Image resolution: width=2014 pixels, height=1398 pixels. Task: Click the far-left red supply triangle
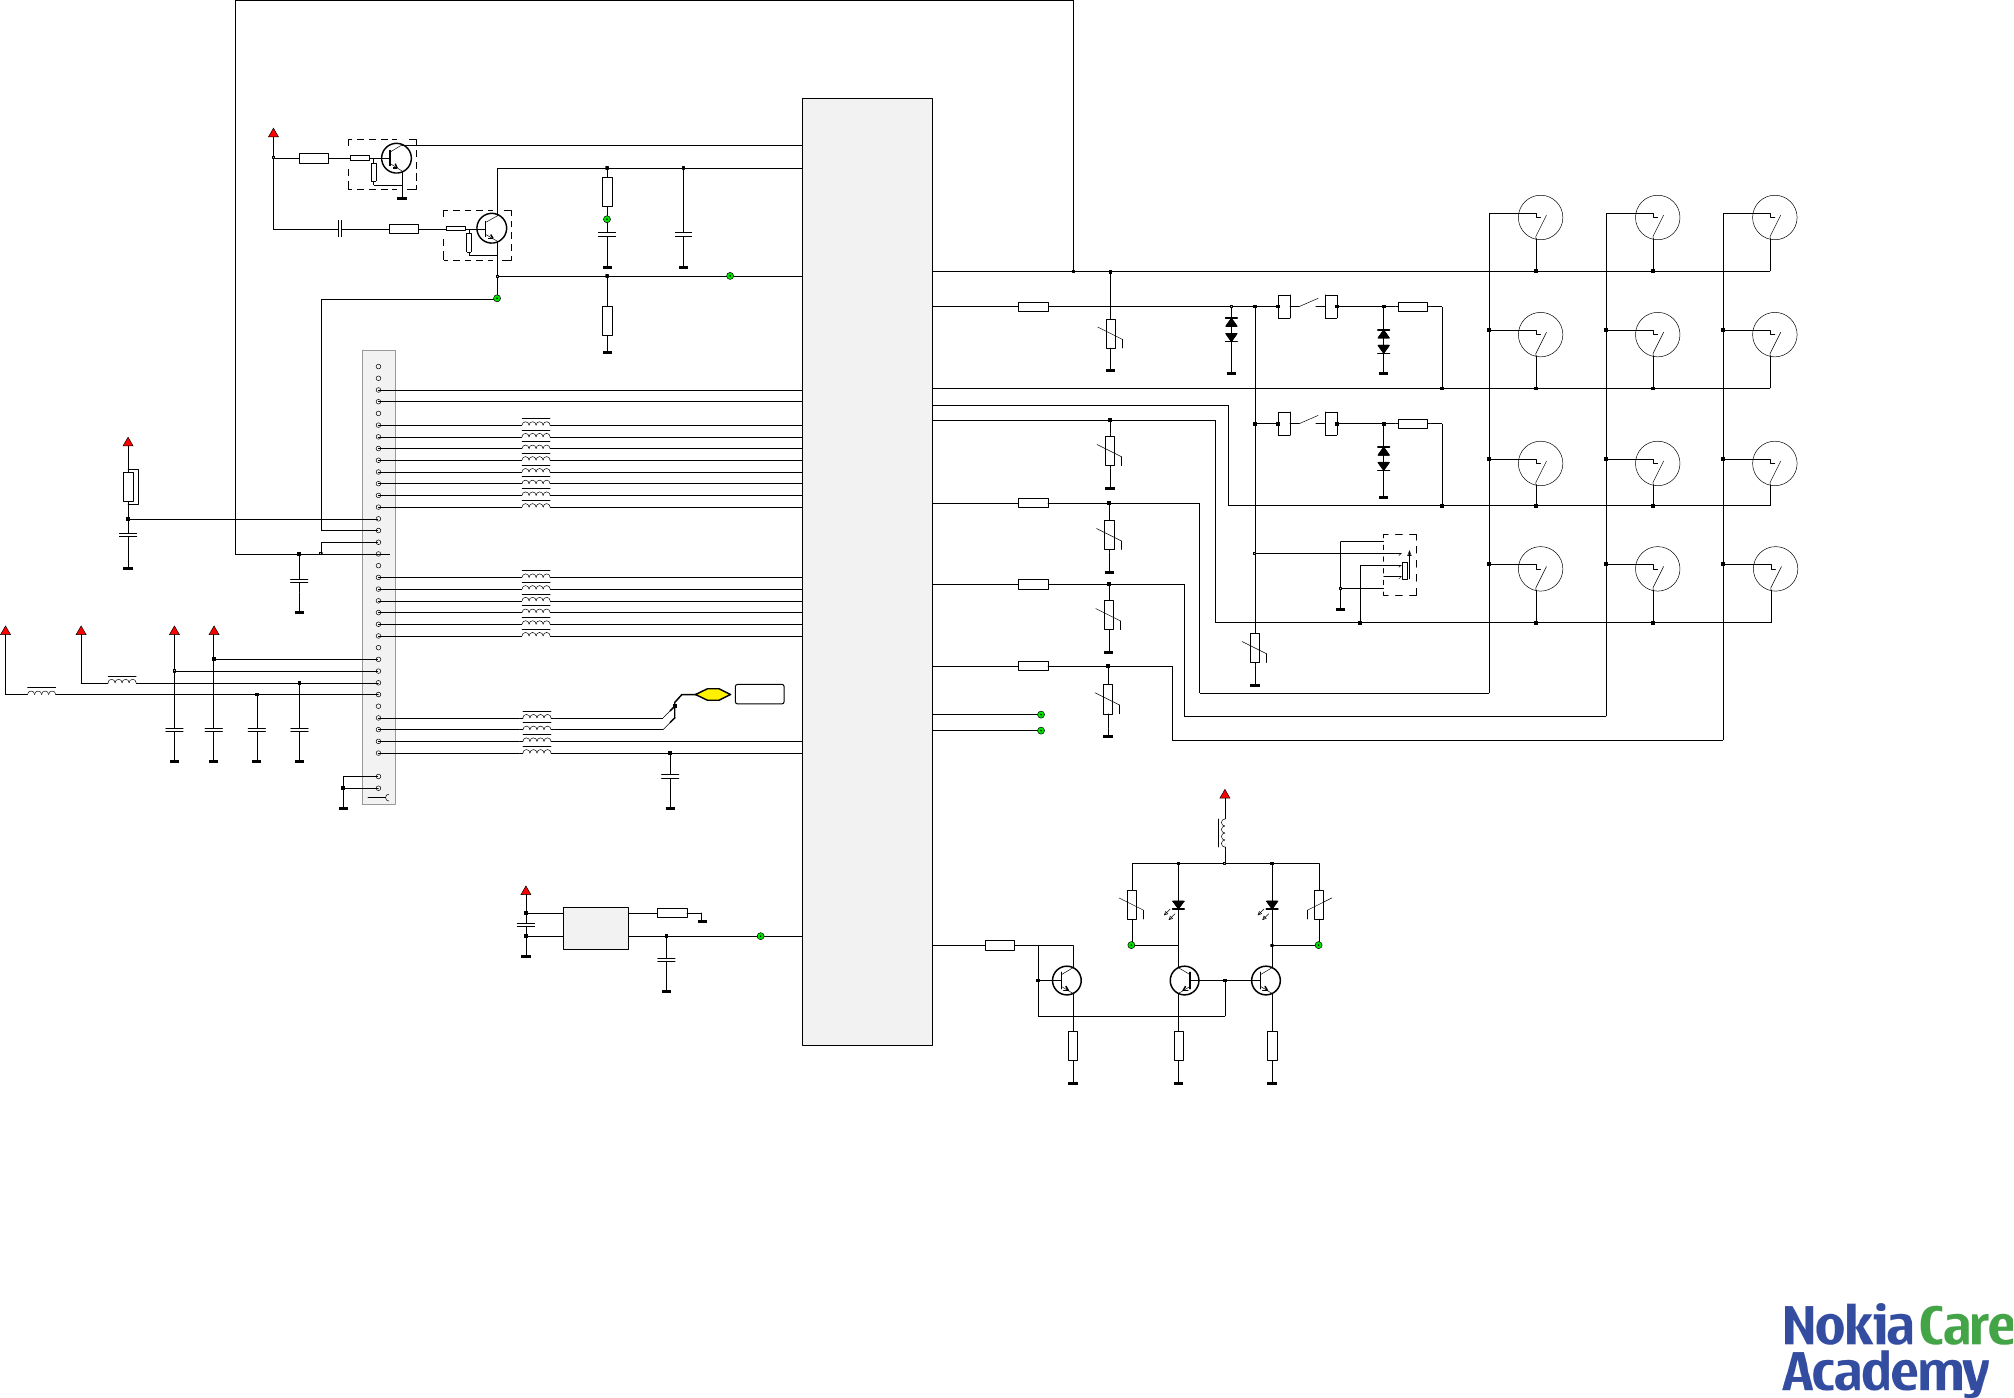pyautogui.click(x=6, y=631)
